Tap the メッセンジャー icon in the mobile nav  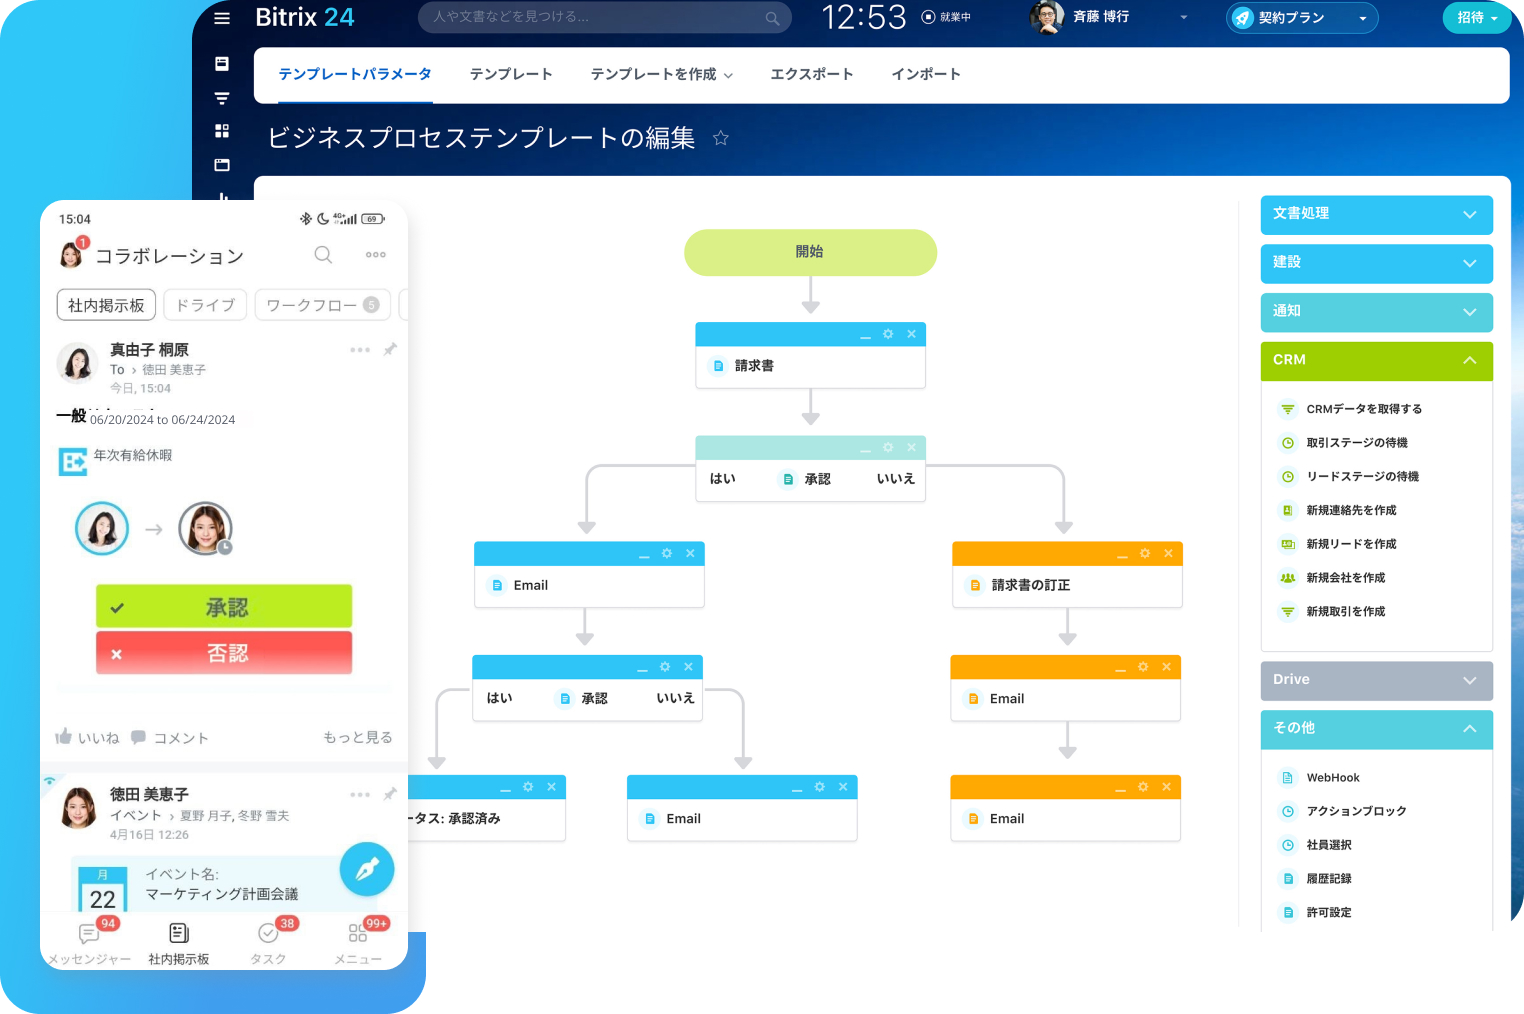coord(88,934)
